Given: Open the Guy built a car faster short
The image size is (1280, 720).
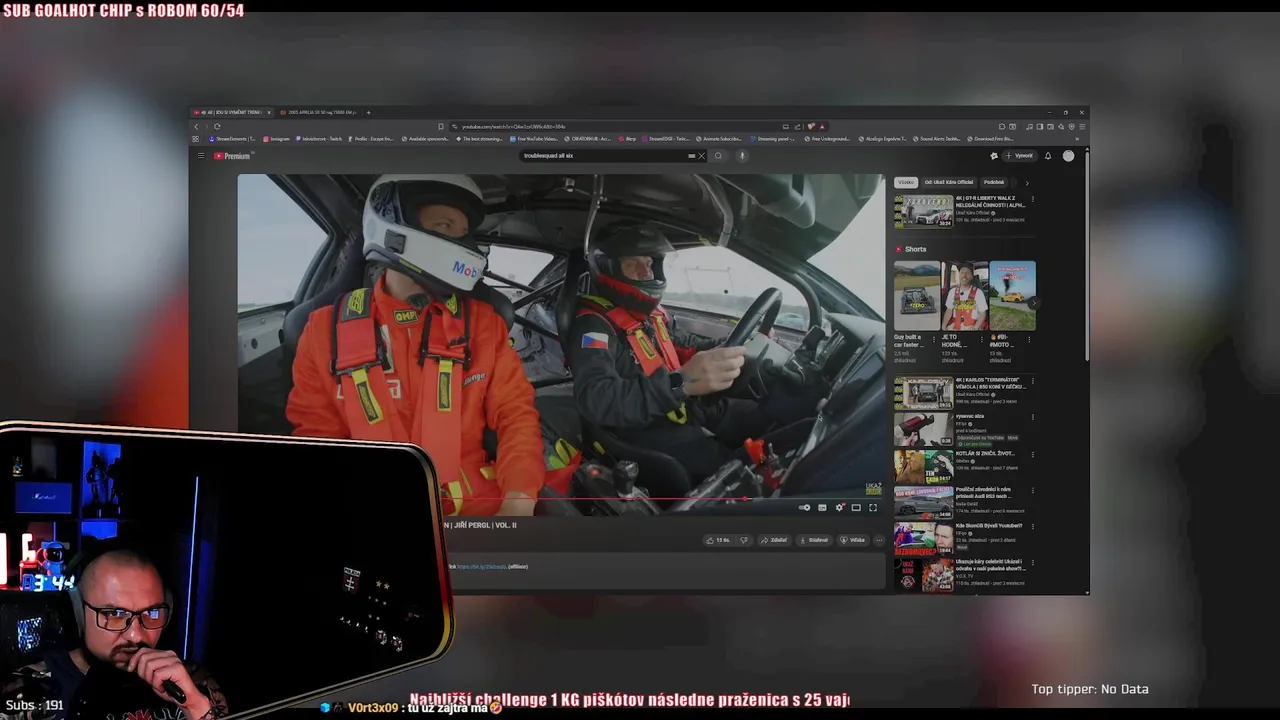Looking at the screenshot, I should tap(917, 296).
